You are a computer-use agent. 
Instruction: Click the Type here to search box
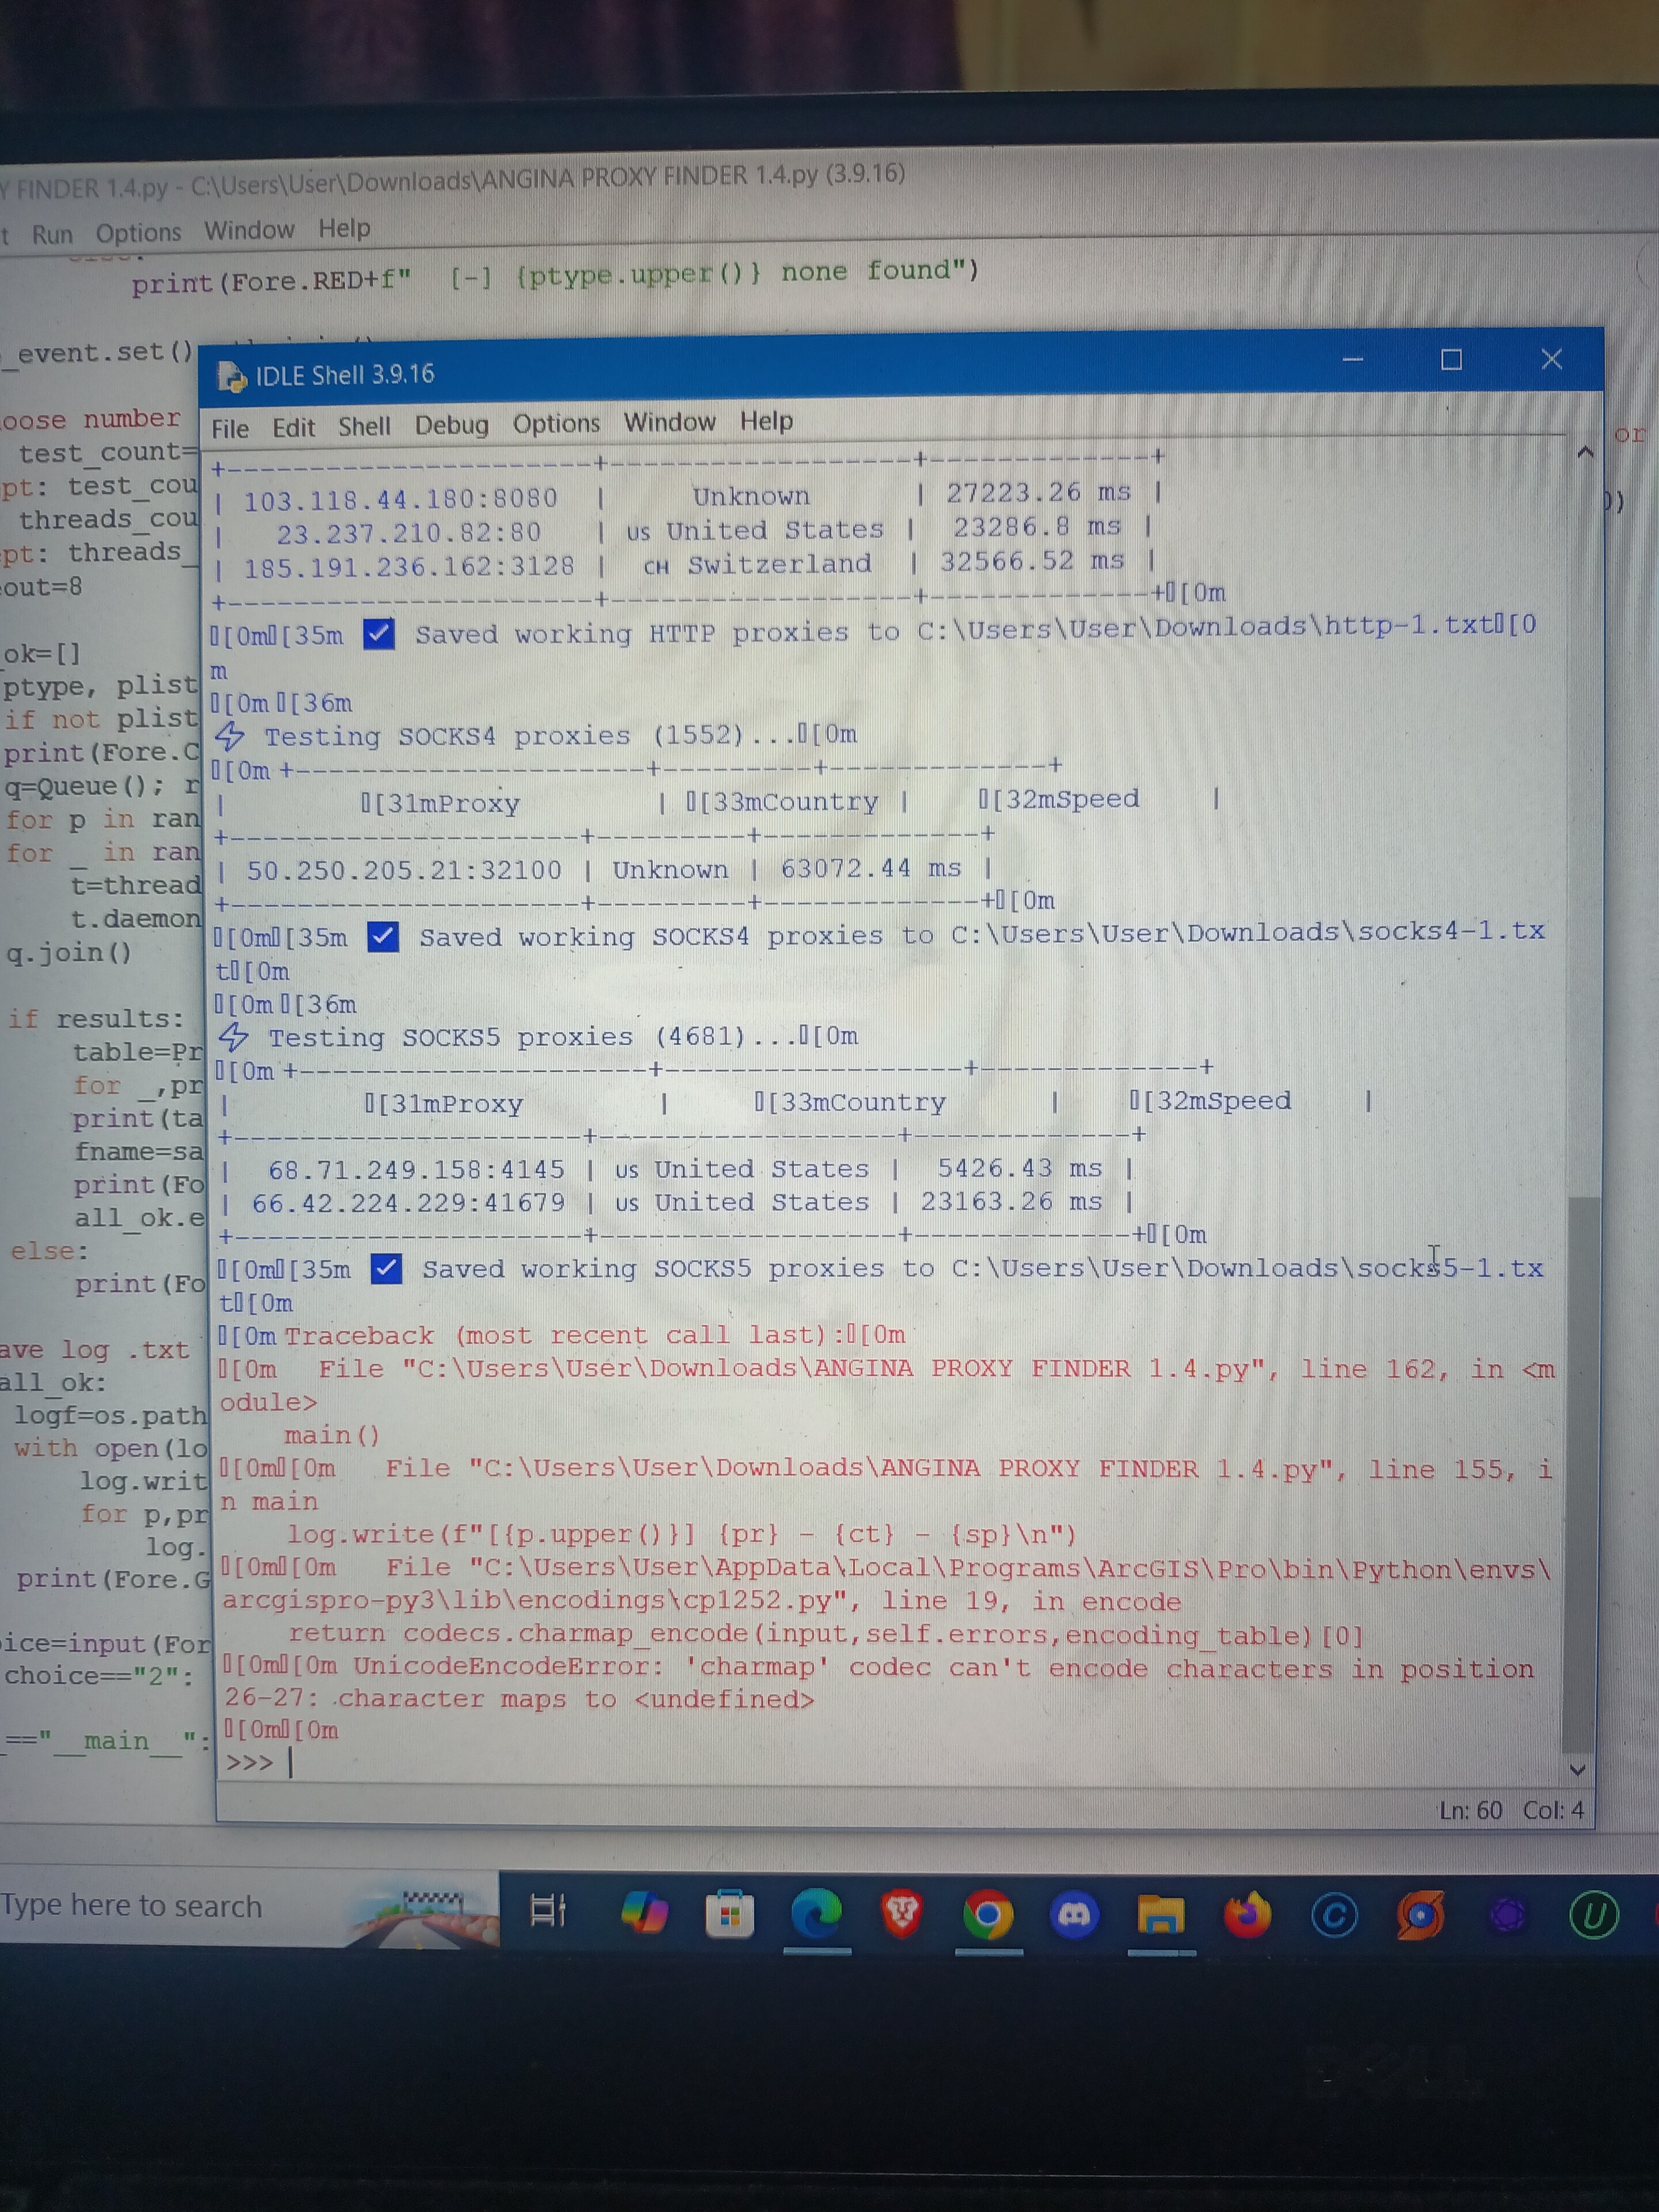(131, 1906)
